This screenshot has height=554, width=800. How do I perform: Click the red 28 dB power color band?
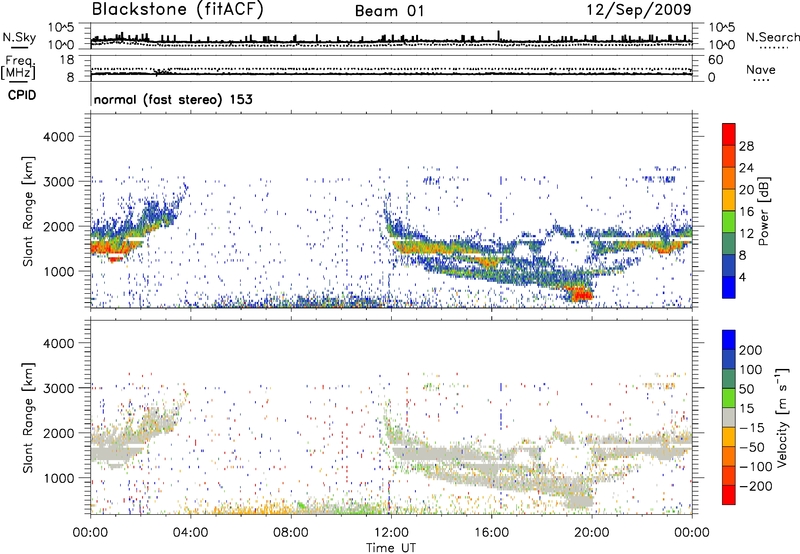click(x=729, y=135)
